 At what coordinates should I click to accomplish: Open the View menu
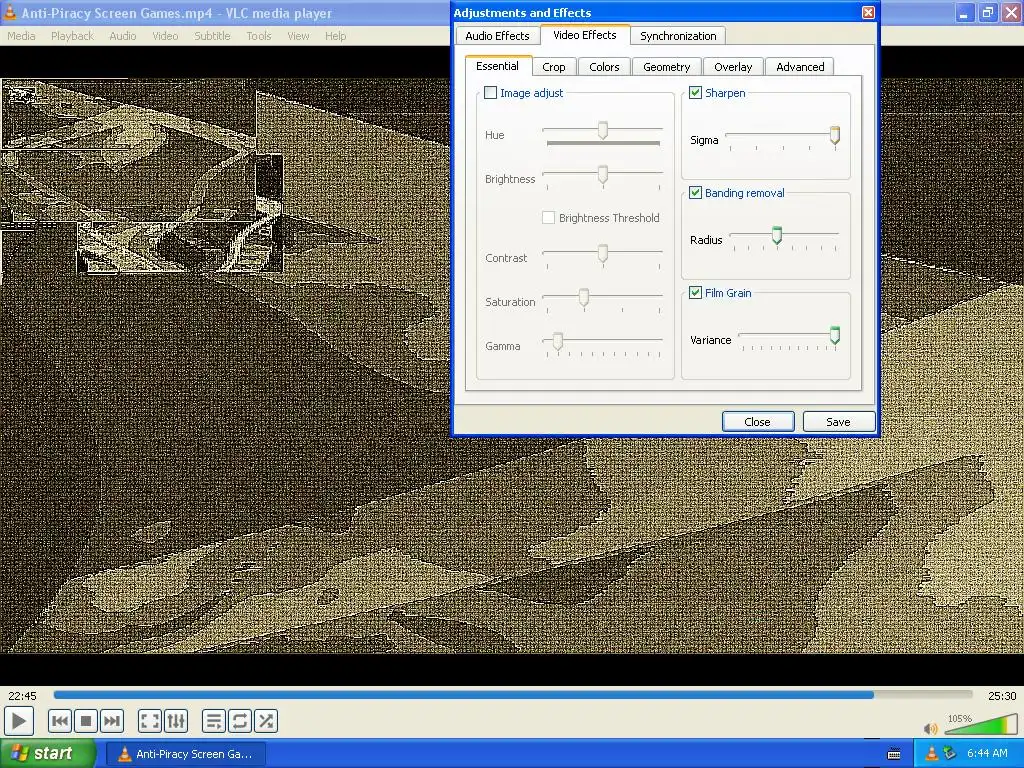coord(298,36)
